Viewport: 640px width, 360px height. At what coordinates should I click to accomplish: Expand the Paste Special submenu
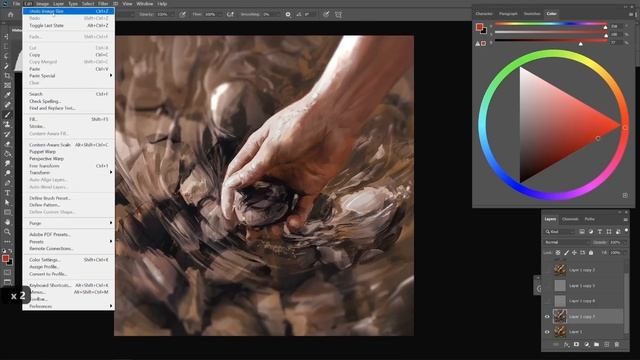69,76
